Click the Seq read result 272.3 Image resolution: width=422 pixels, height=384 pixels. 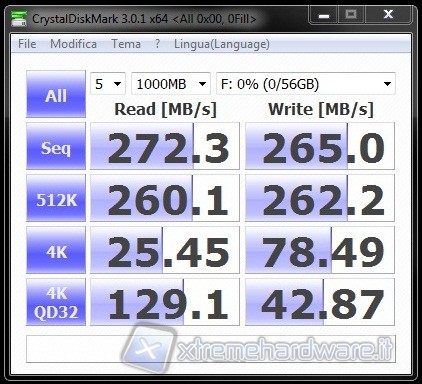click(x=165, y=146)
